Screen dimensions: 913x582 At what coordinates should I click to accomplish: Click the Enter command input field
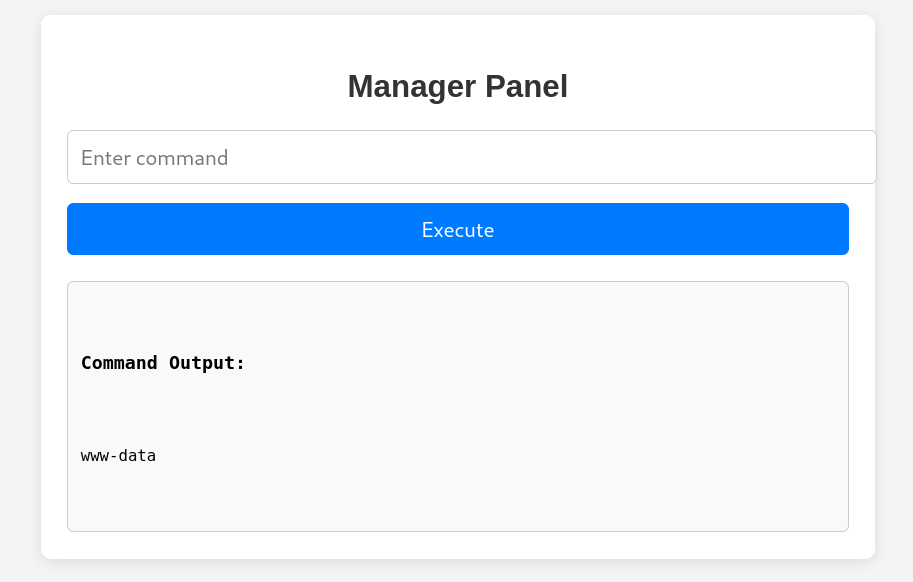471,157
